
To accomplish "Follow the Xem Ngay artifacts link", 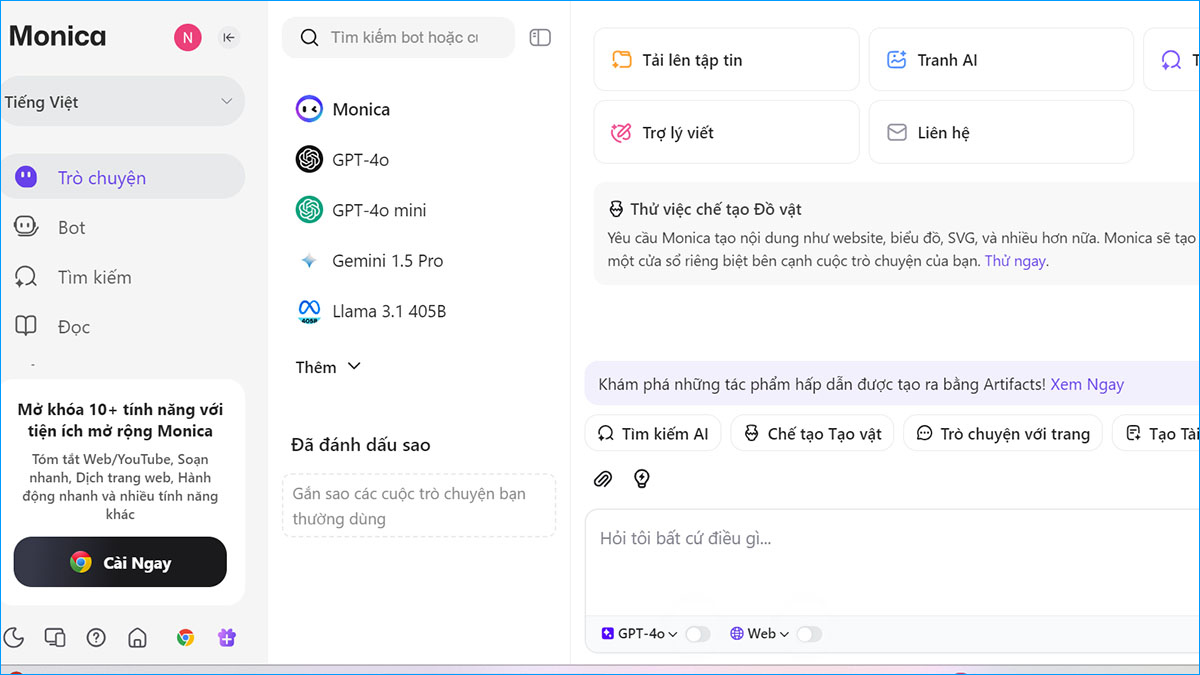I will click(1087, 384).
